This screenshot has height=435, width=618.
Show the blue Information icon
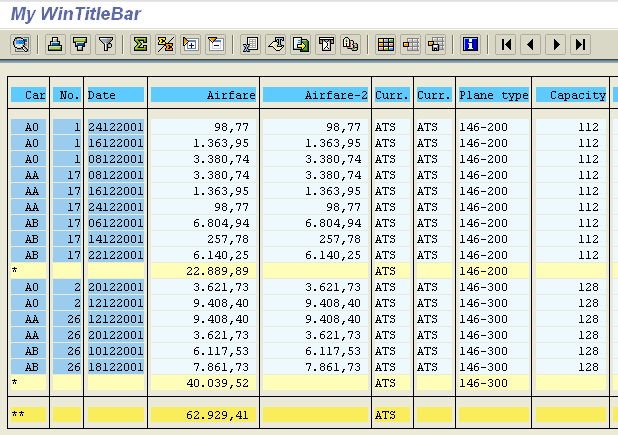click(471, 44)
